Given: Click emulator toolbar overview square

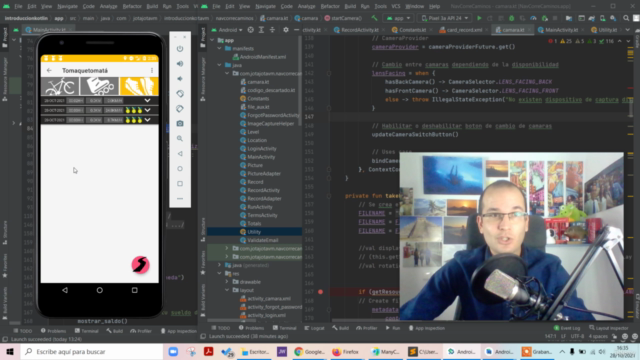Looking at the screenshot, I should coord(180,184).
